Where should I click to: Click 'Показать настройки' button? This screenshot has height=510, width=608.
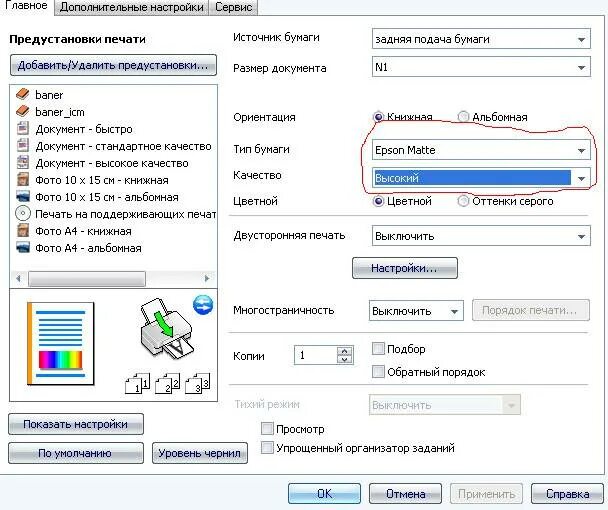pos(76,424)
